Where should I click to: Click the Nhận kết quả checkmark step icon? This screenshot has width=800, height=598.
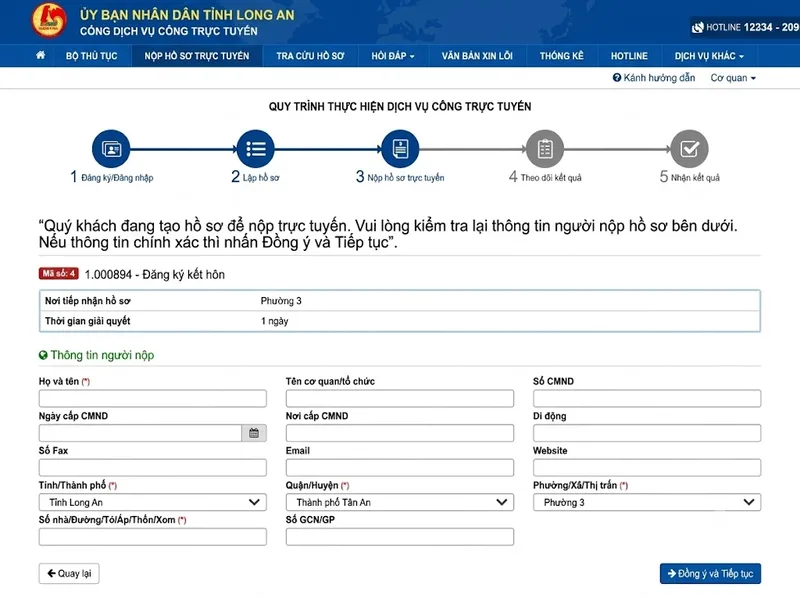click(x=689, y=148)
